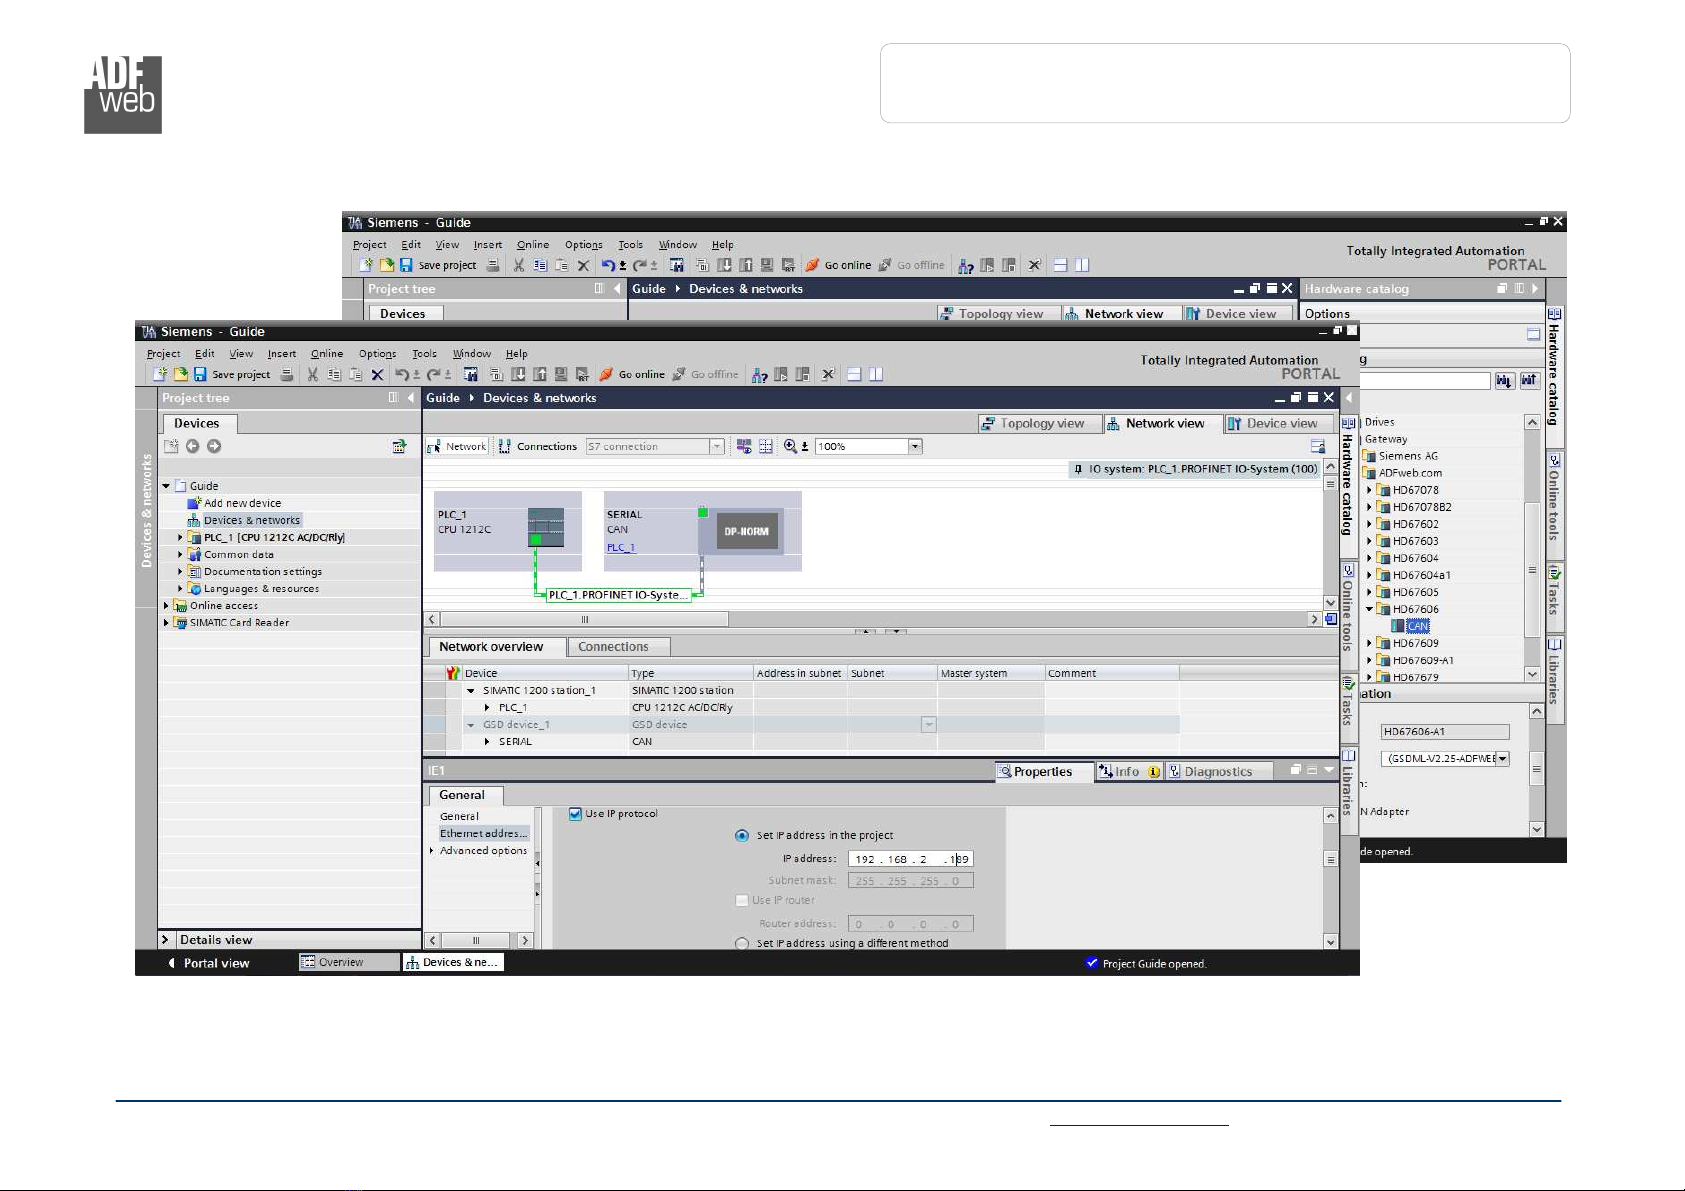Open the Connections tab beside Network overview

(619, 647)
